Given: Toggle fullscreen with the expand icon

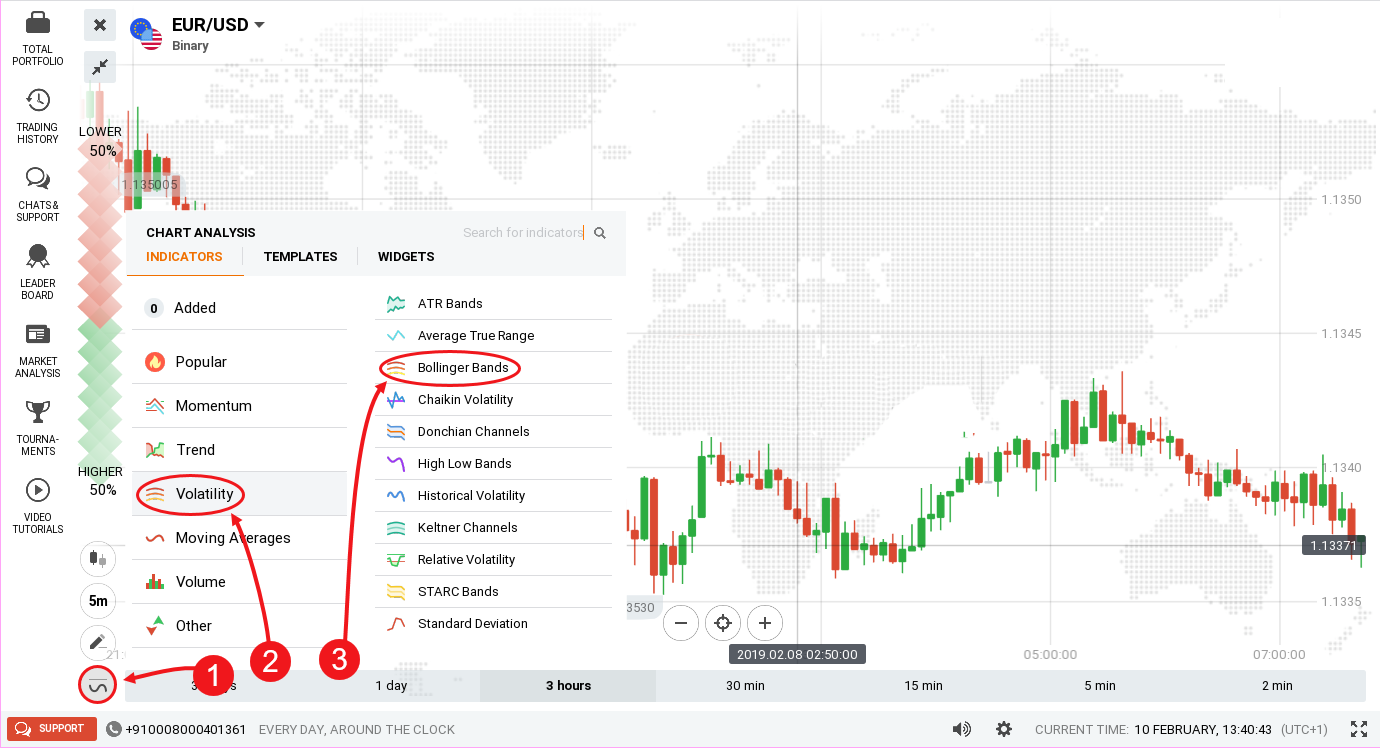Looking at the screenshot, I should pyautogui.click(x=1359, y=729).
